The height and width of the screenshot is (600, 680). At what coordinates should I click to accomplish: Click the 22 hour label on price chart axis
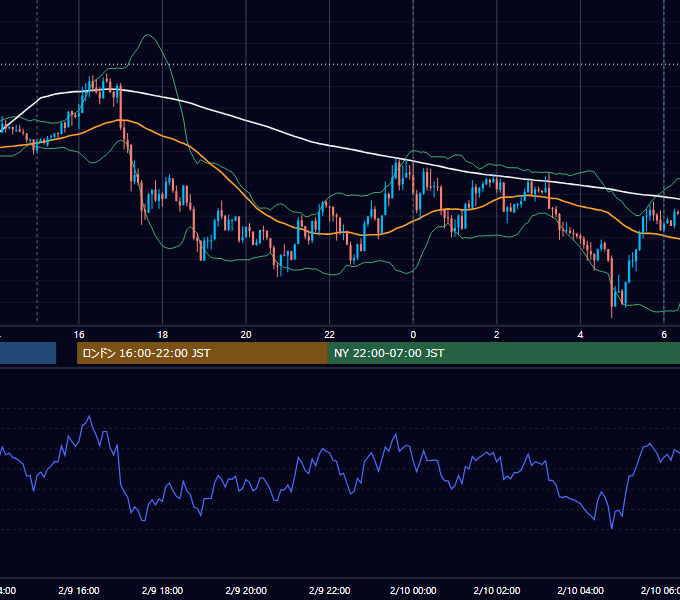point(330,335)
